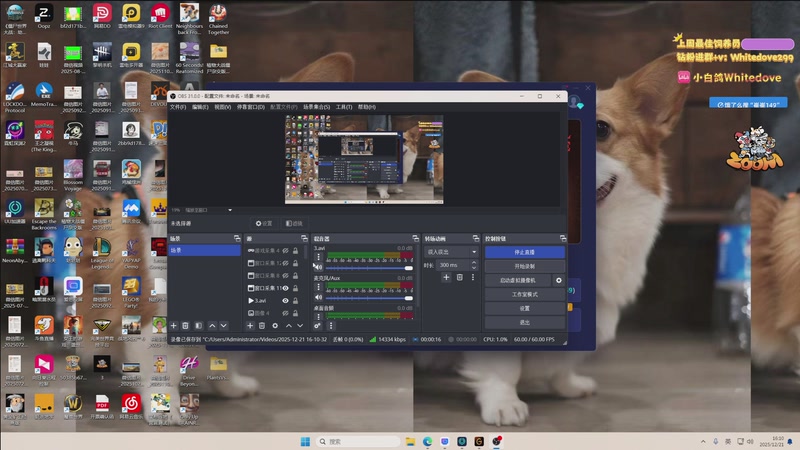Viewport: 800px width, 450px height.
Task: Move scene up with the Scenes up arrow
Action: click(x=212, y=326)
